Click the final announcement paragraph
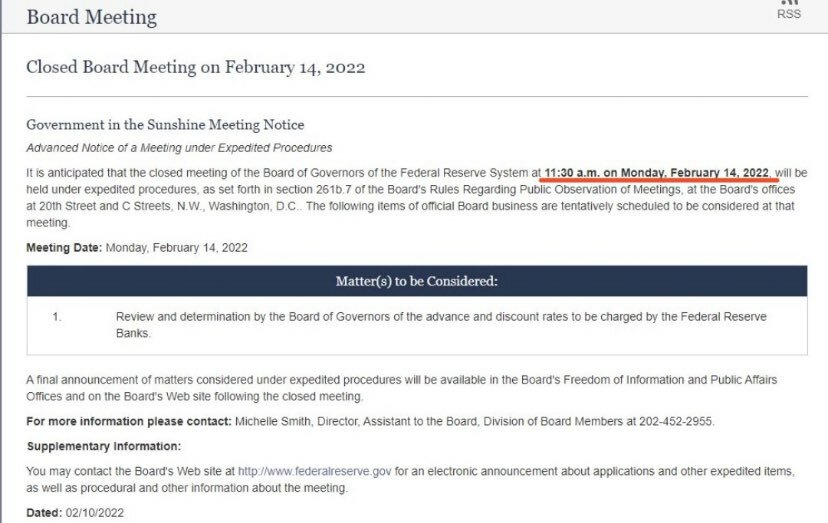Image resolution: width=828 pixels, height=523 pixels. 401,388
